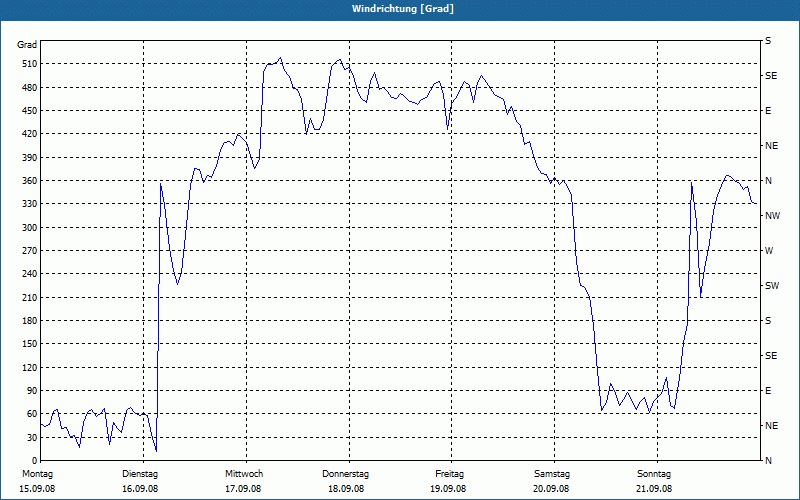
Task: Click the date '20.09.08'
Action: point(551,489)
